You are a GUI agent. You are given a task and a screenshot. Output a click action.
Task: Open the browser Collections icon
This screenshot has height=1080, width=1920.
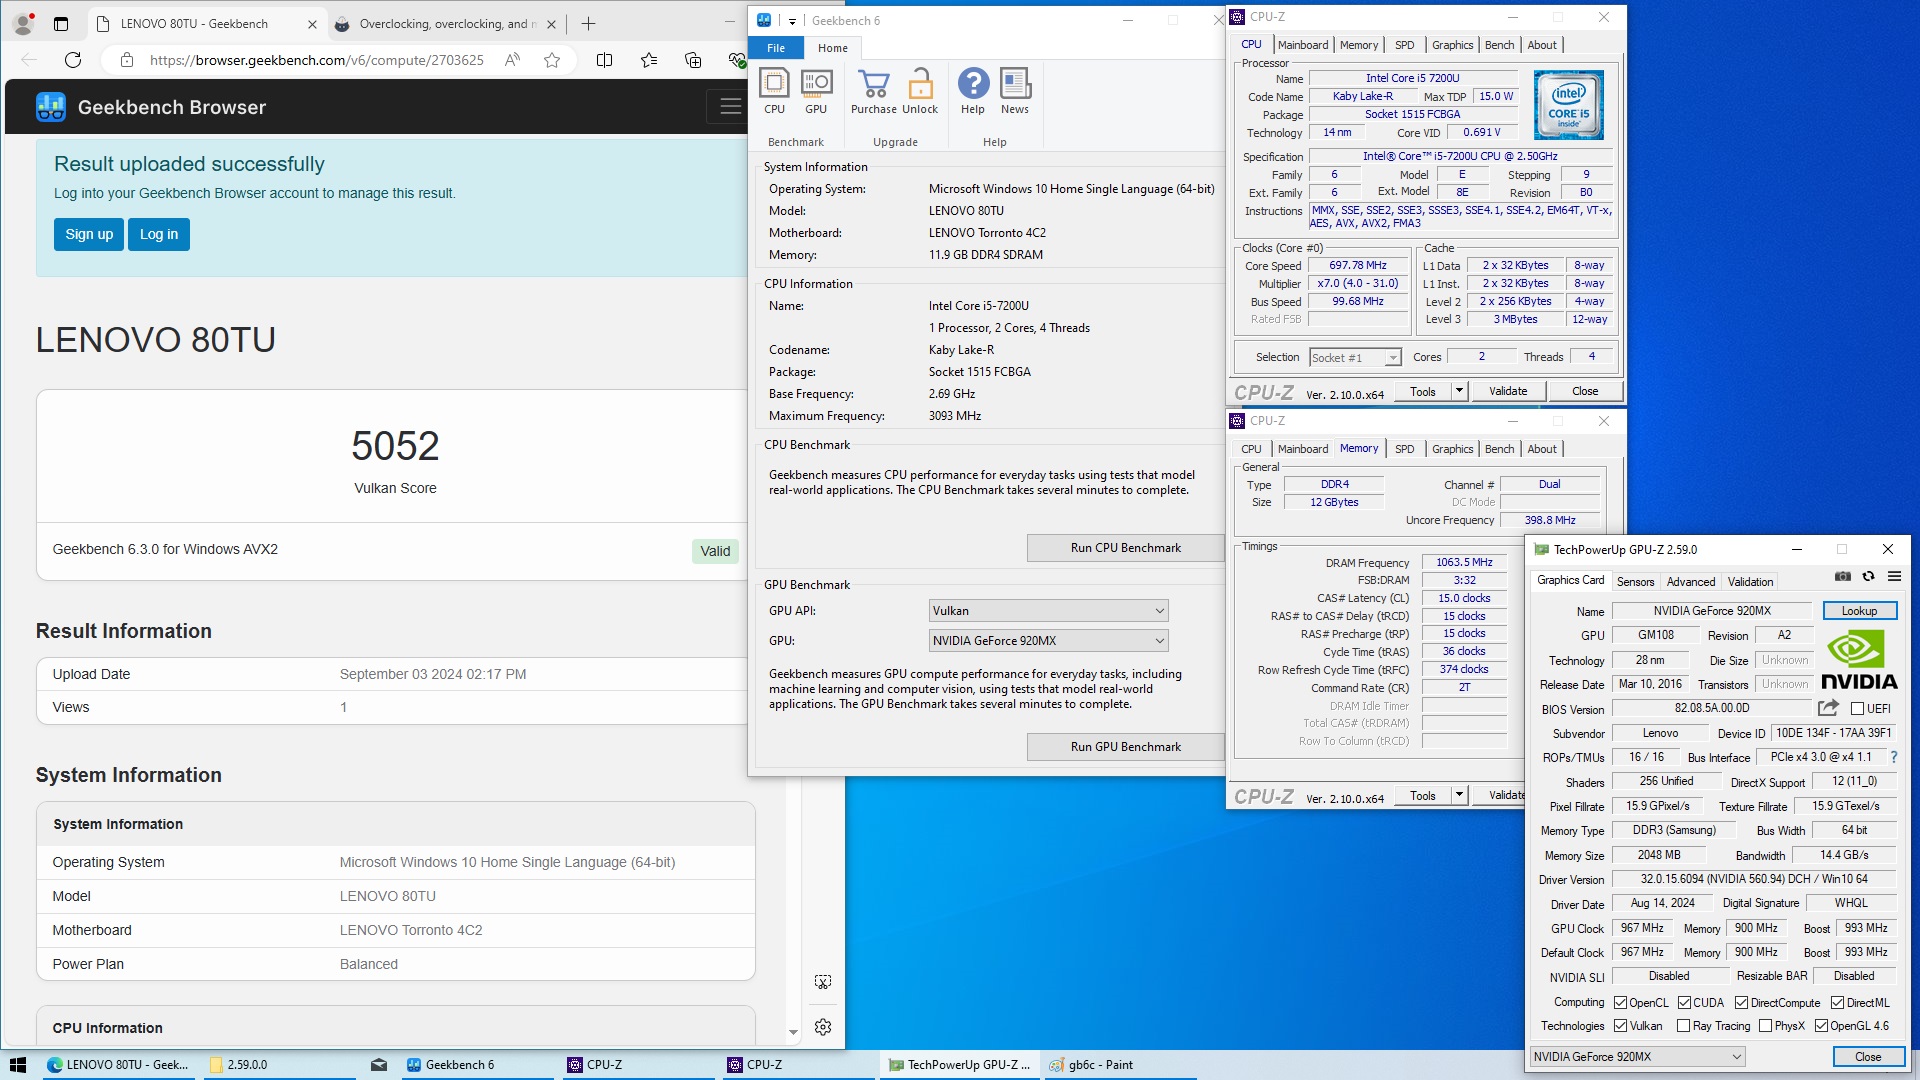[x=693, y=60]
